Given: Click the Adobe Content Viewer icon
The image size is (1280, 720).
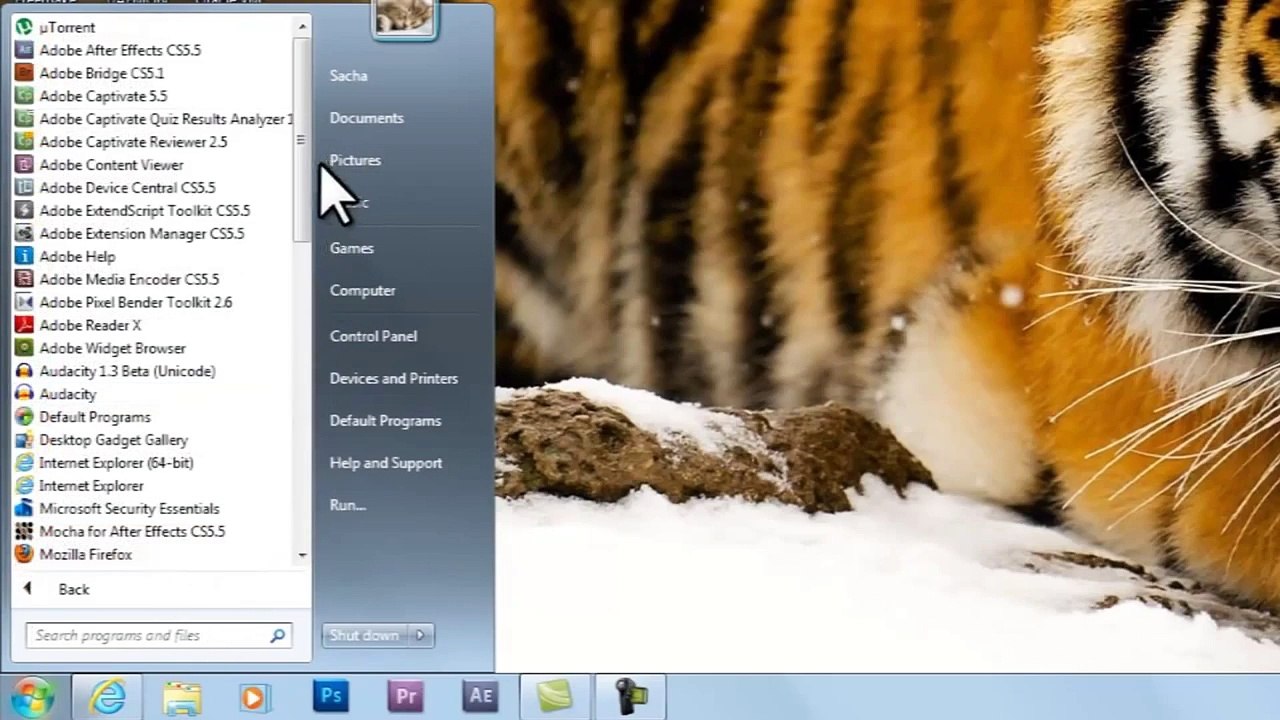Looking at the screenshot, I should (x=24, y=165).
